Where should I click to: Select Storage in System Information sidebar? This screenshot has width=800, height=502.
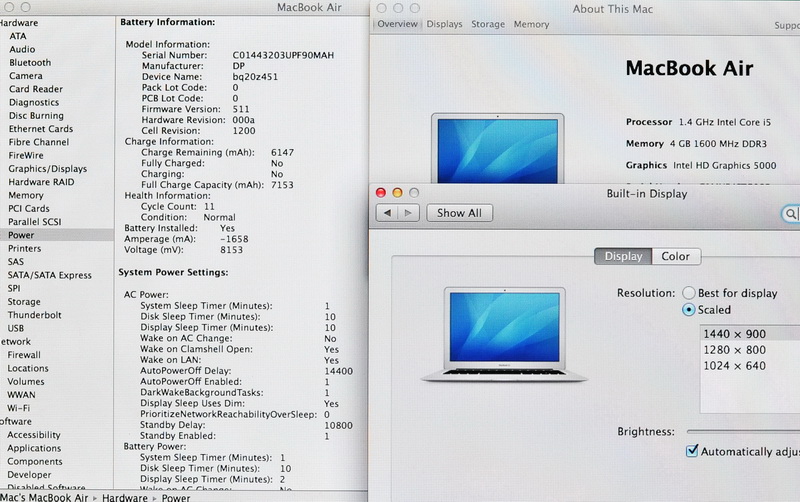[x=24, y=302]
